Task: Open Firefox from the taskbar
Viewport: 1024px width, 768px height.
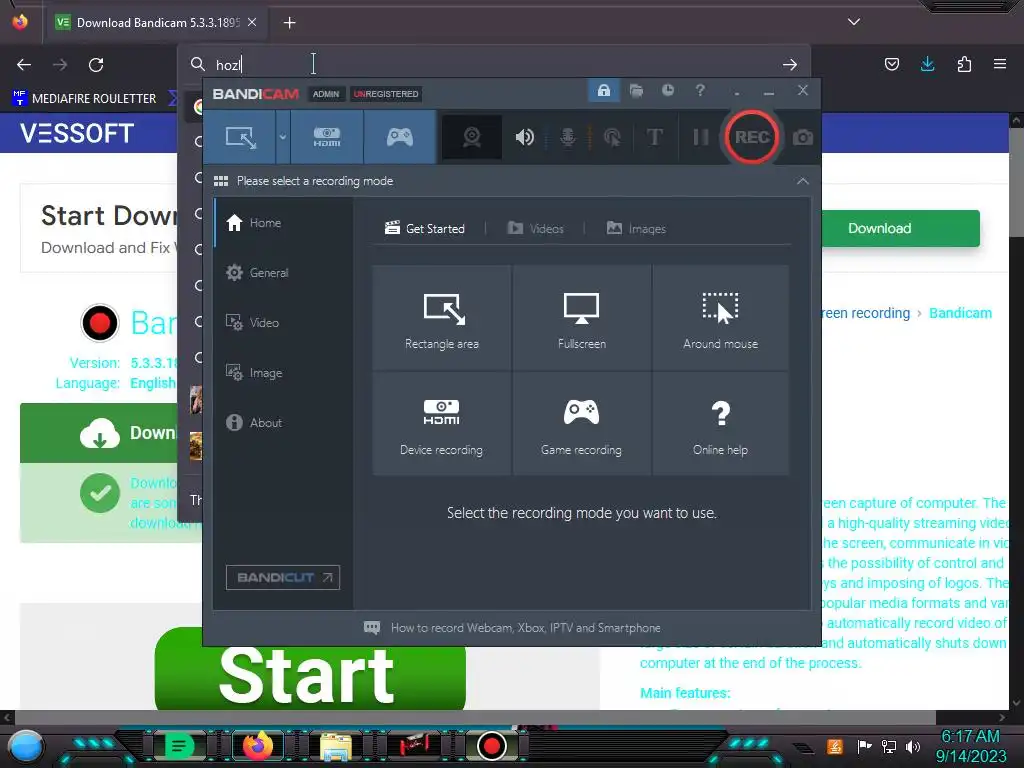Action: point(258,746)
